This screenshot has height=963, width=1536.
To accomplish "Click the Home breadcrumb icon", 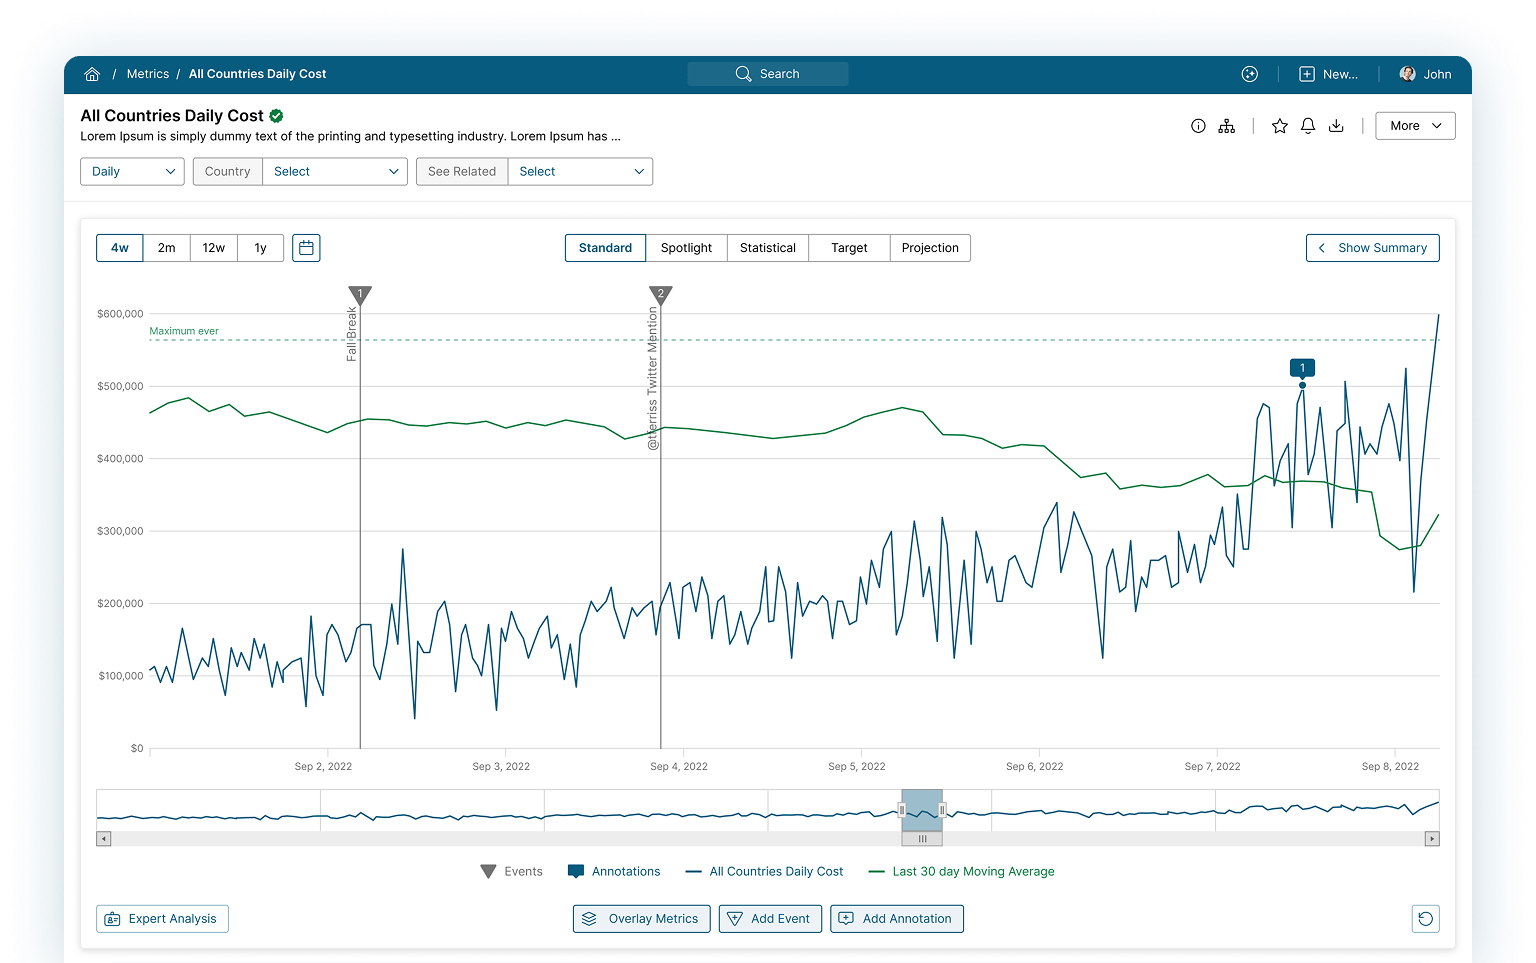I will (92, 73).
